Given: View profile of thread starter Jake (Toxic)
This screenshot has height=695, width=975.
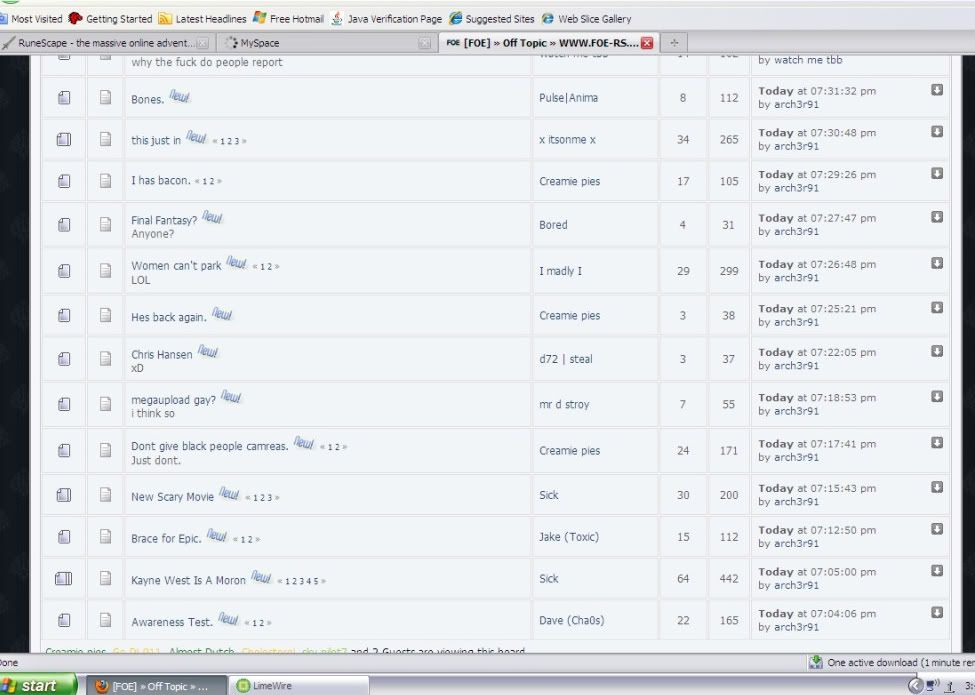Looking at the screenshot, I should click(568, 537).
